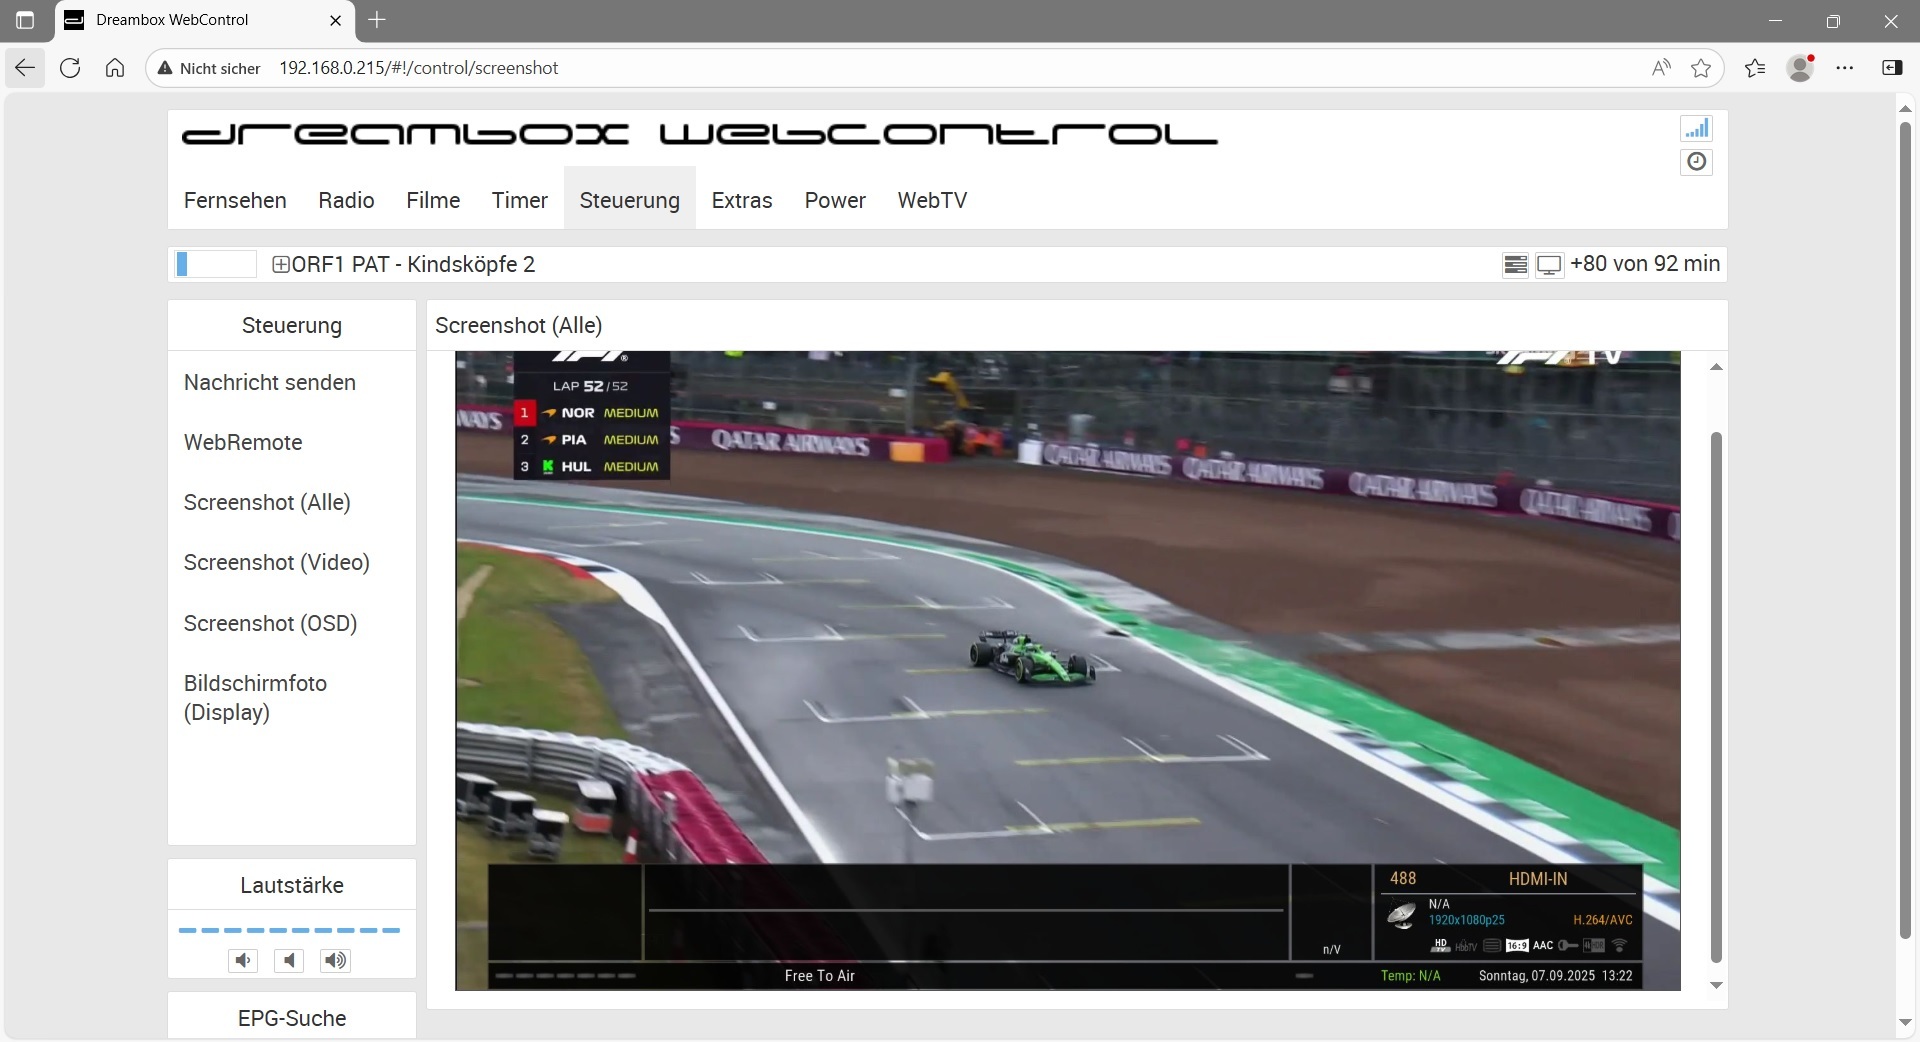Go back with browser back arrow
The height and width of the screenshot is (1042, 1920).
coord(25,68)
